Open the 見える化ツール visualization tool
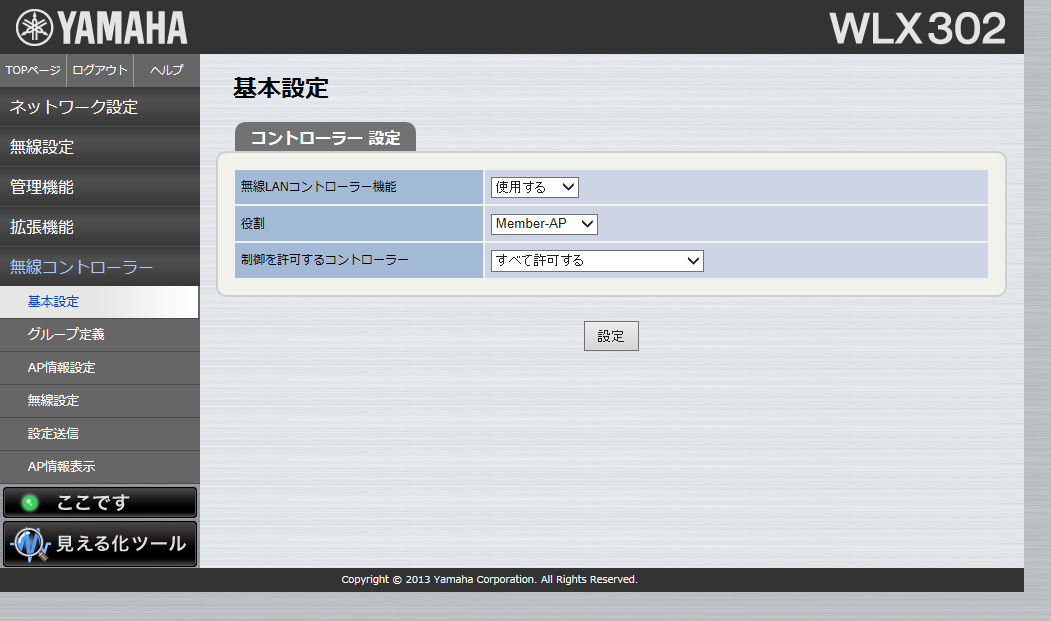This screenshot has width=1051, height=621. click(100, 544)
